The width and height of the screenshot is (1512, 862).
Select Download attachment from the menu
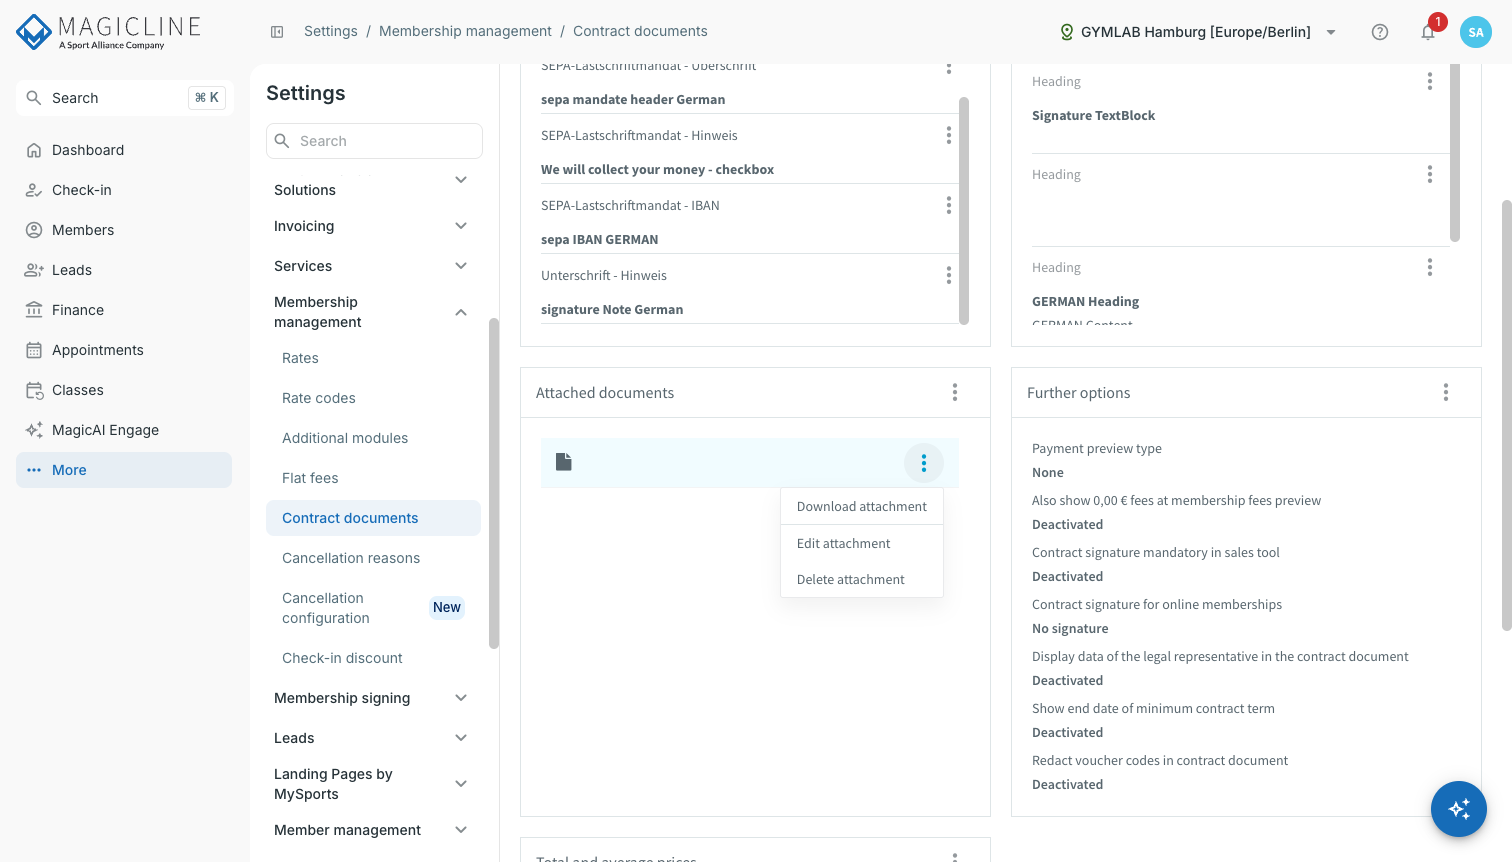pyautogui.click(x=862, y=507)
